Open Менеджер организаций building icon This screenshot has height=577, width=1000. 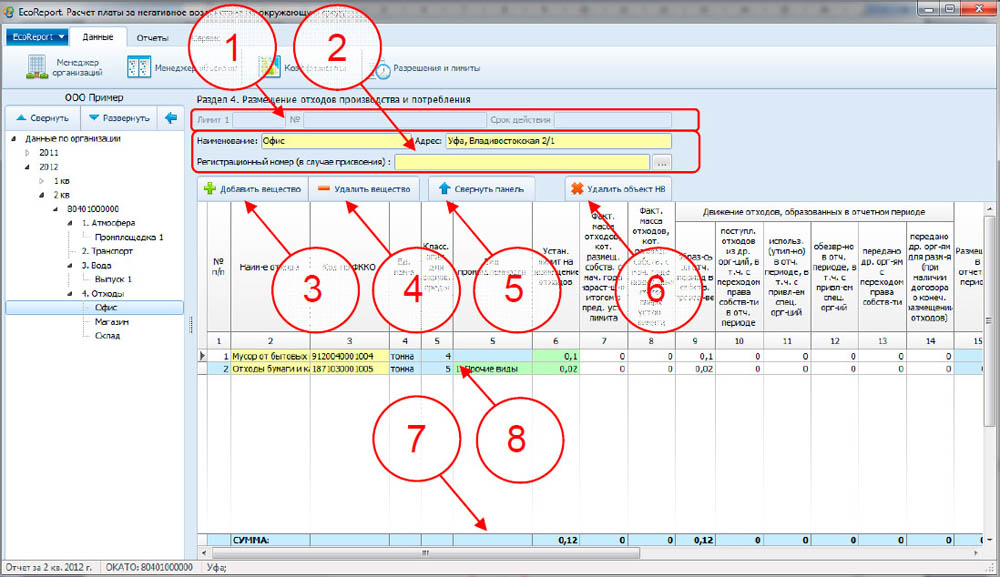tap(36, 67)
